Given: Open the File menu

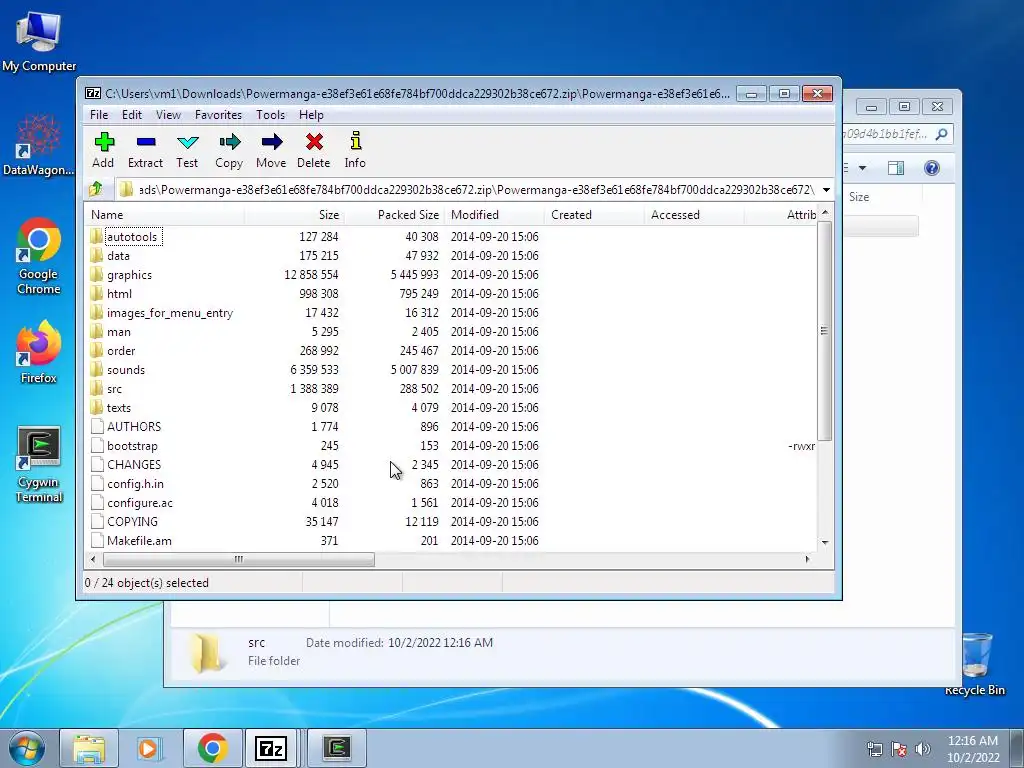Looking at the screenshot, I should (99, 114).
